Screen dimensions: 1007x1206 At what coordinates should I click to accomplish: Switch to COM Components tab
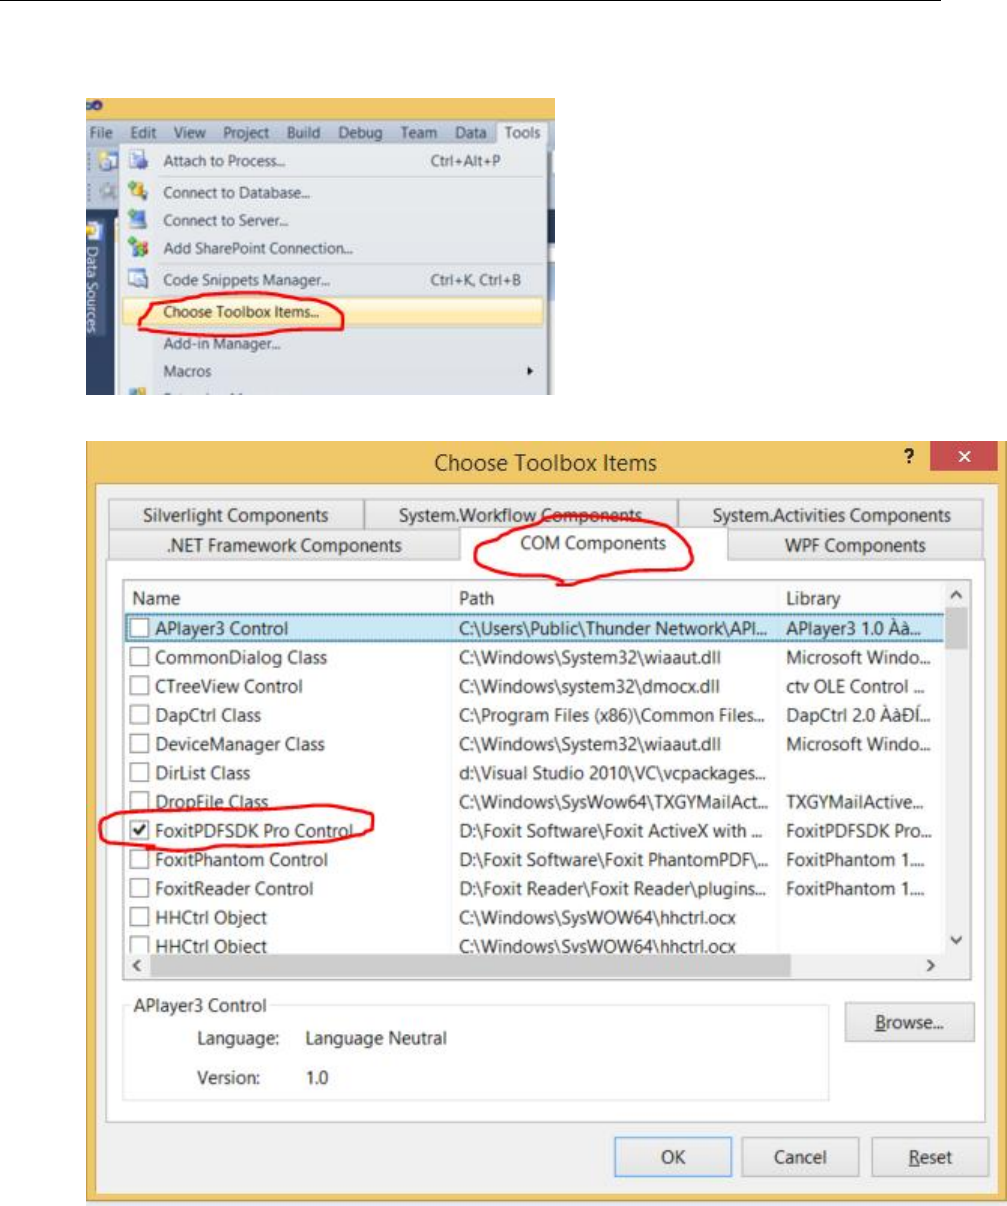[x=593, y=544]
